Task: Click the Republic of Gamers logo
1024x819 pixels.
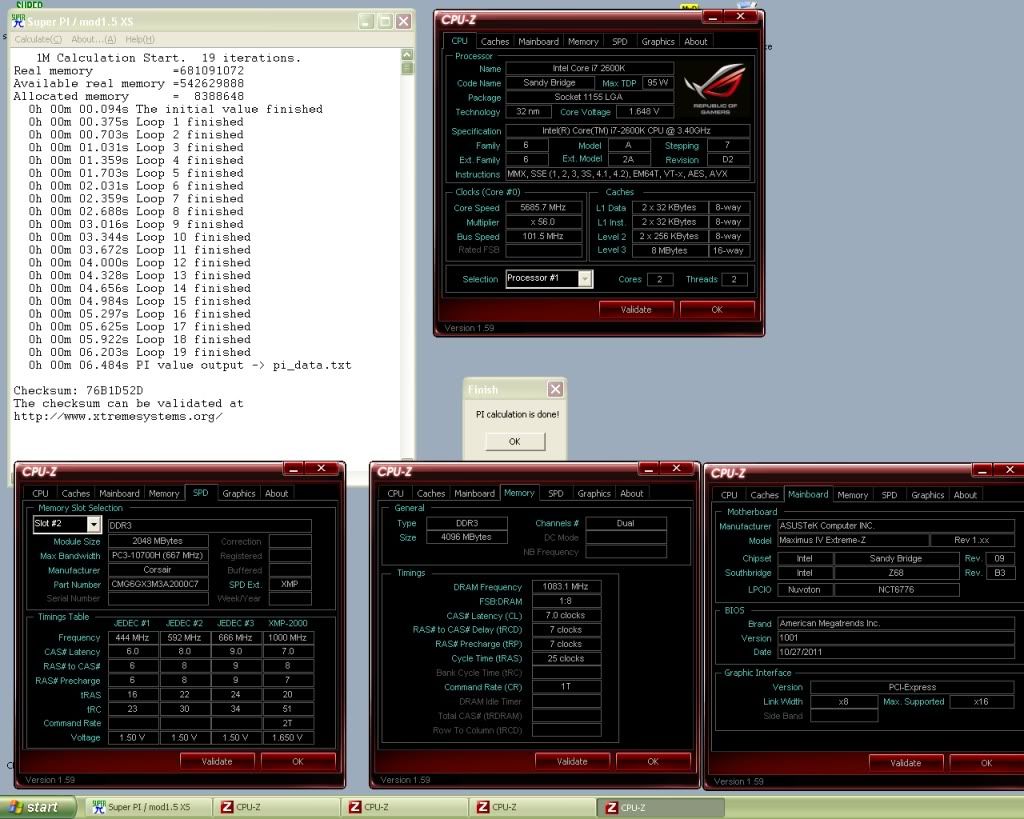Action: [x=717, y=87]
